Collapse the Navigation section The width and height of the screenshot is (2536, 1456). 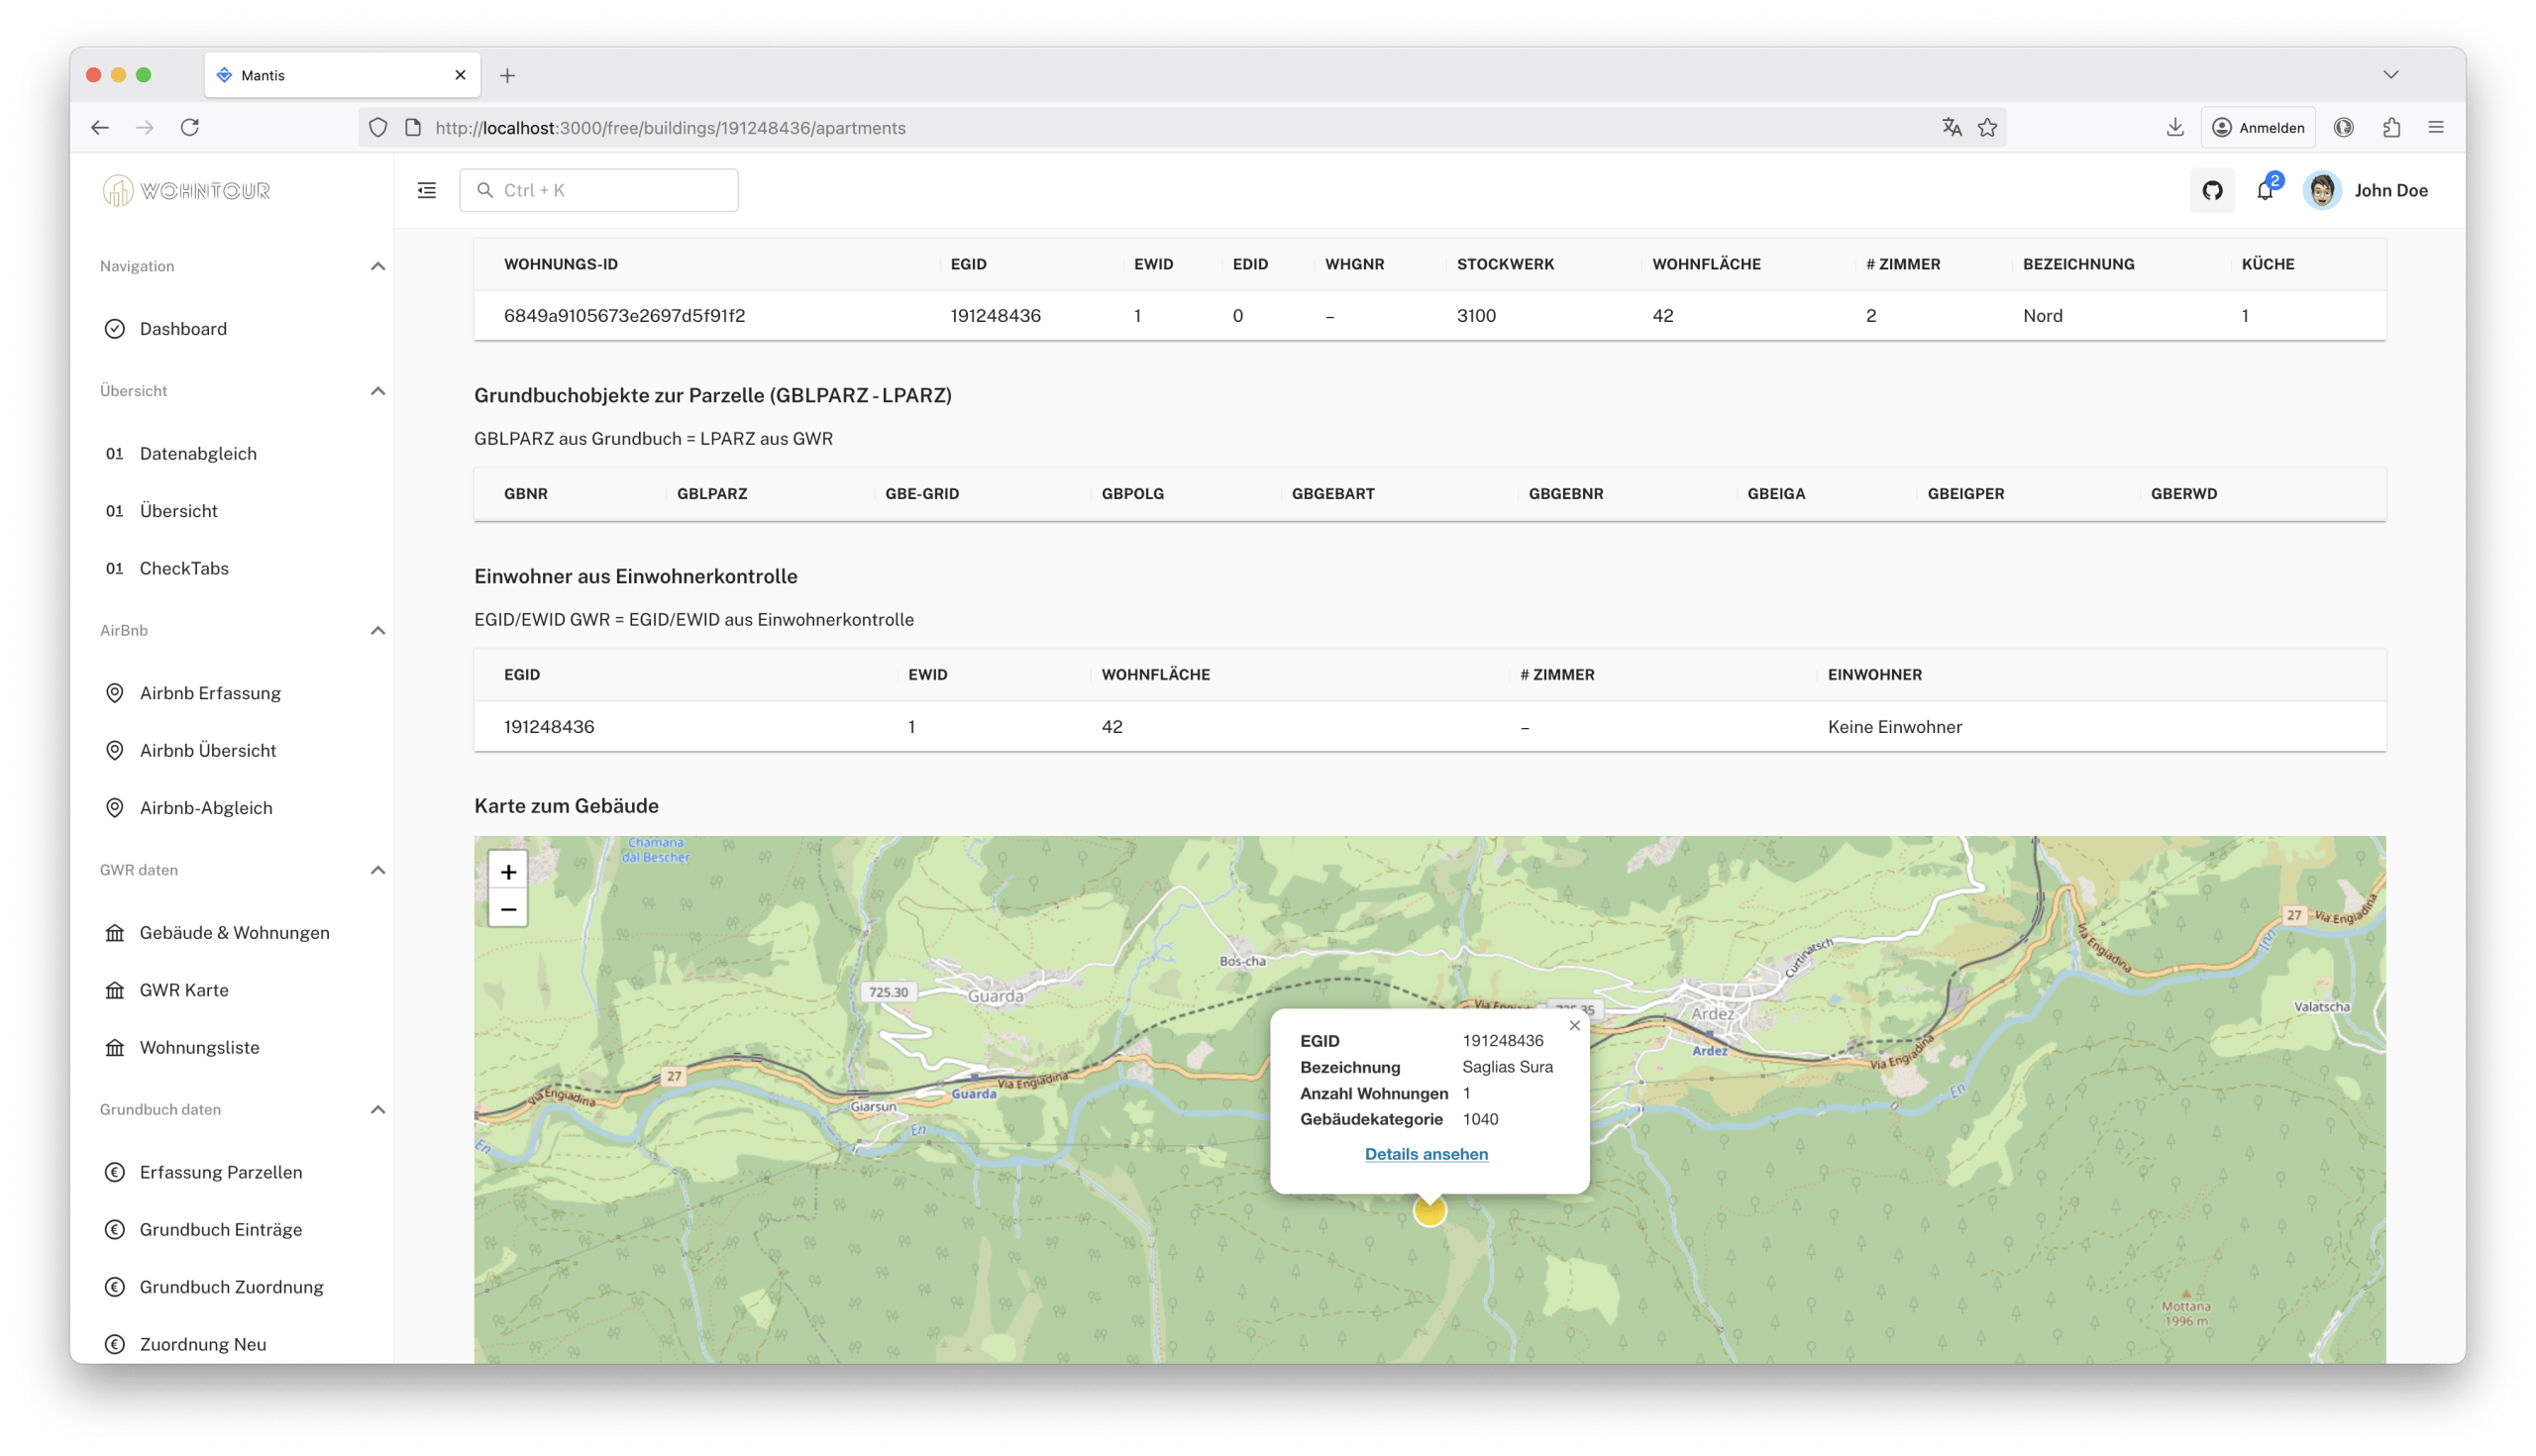click(x=377, y=266)
